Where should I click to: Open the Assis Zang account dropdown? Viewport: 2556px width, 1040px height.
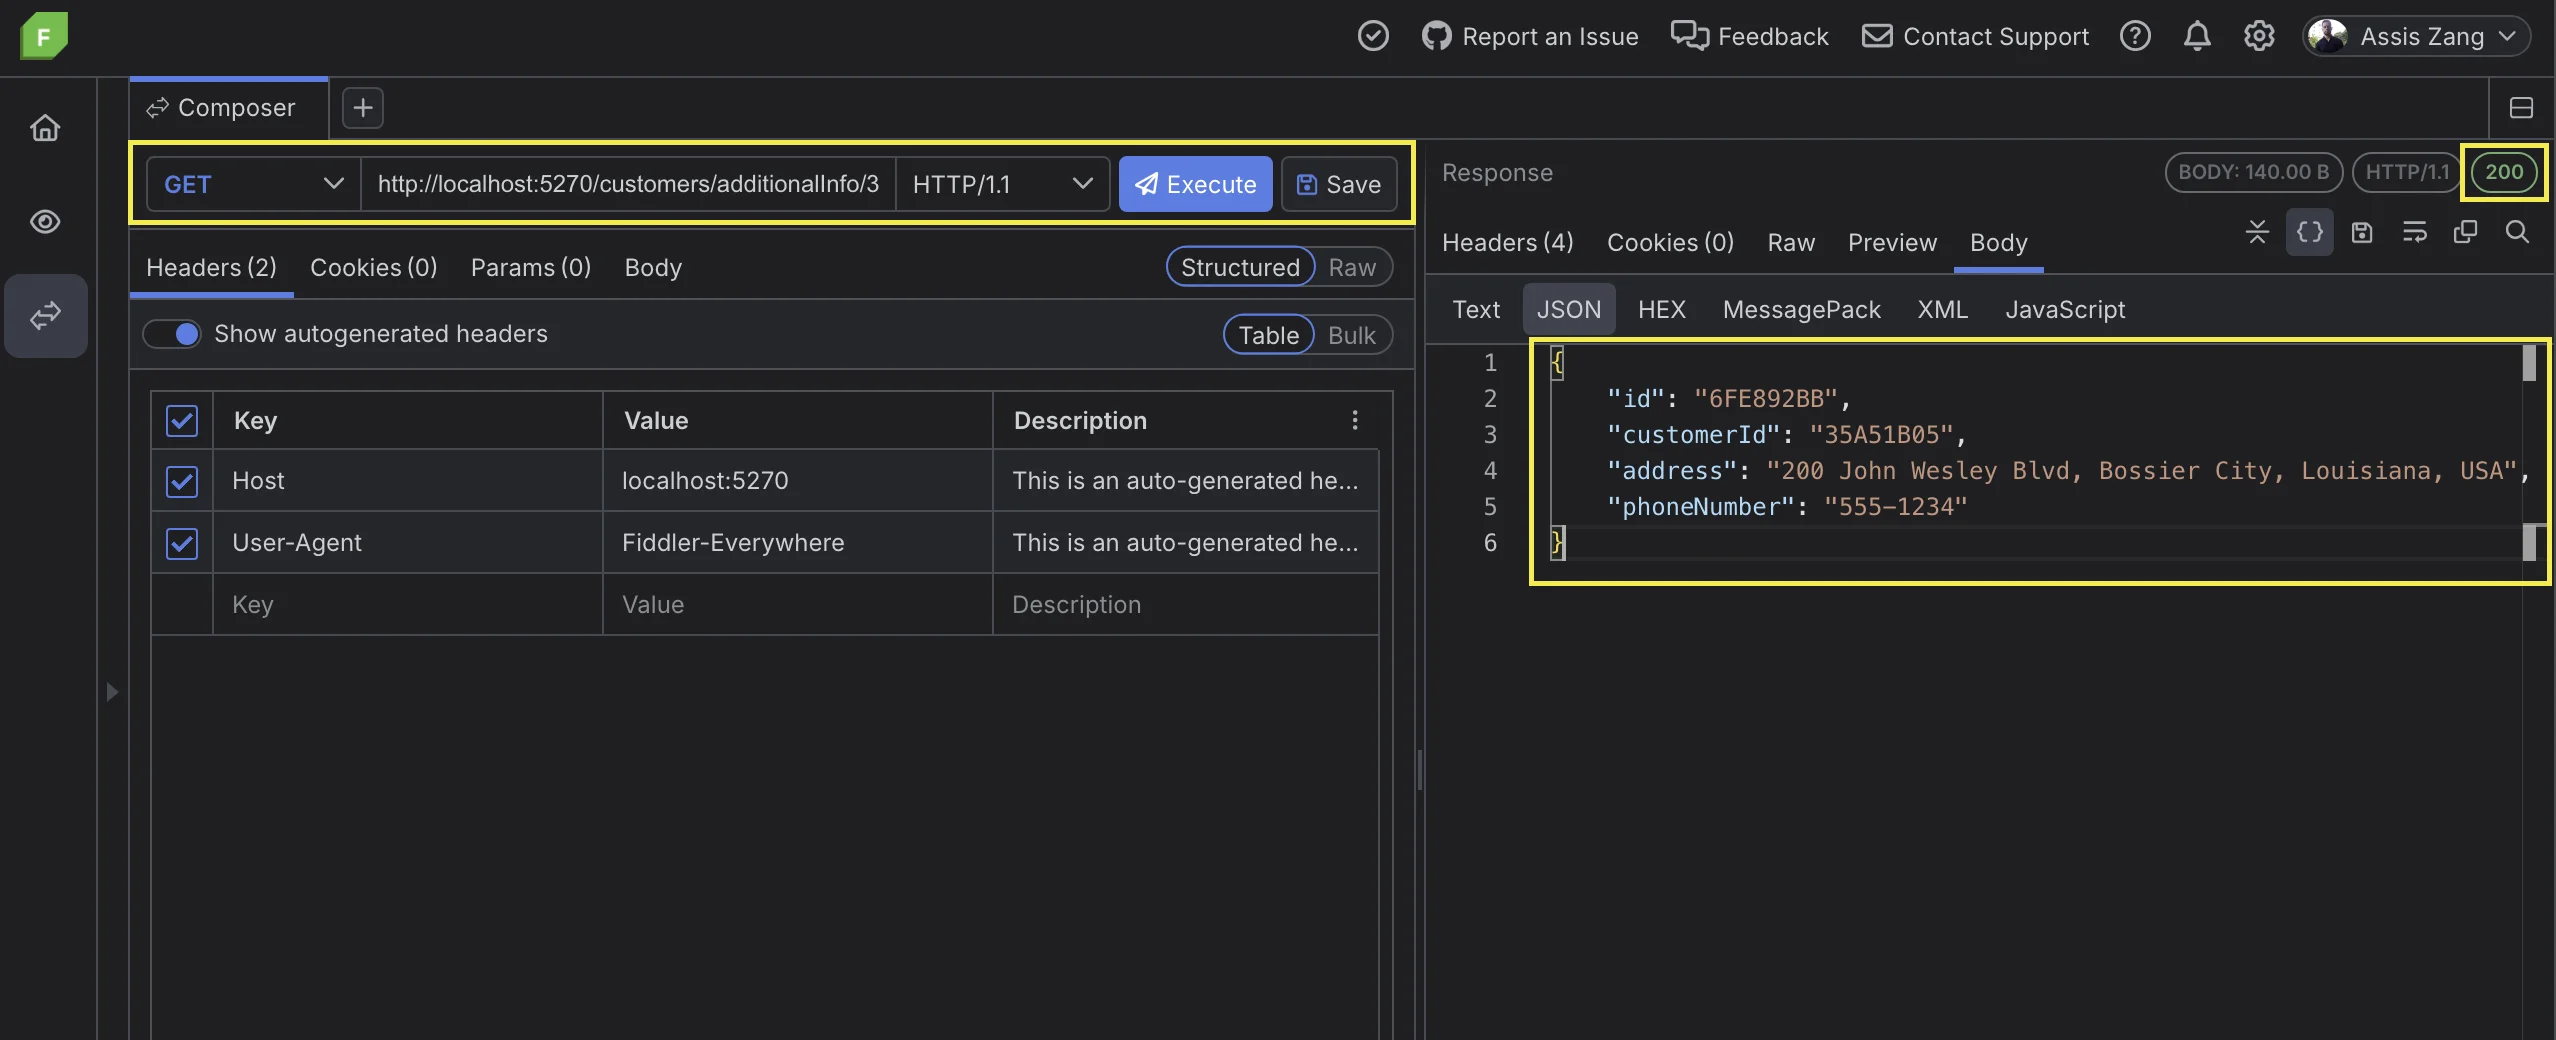pos(2416,36)
